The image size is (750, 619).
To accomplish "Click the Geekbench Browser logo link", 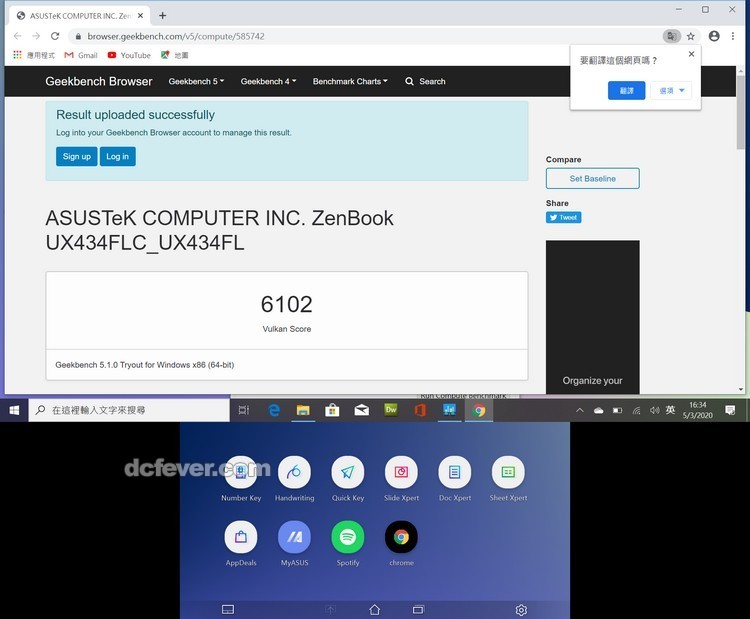I will point(99,81).
